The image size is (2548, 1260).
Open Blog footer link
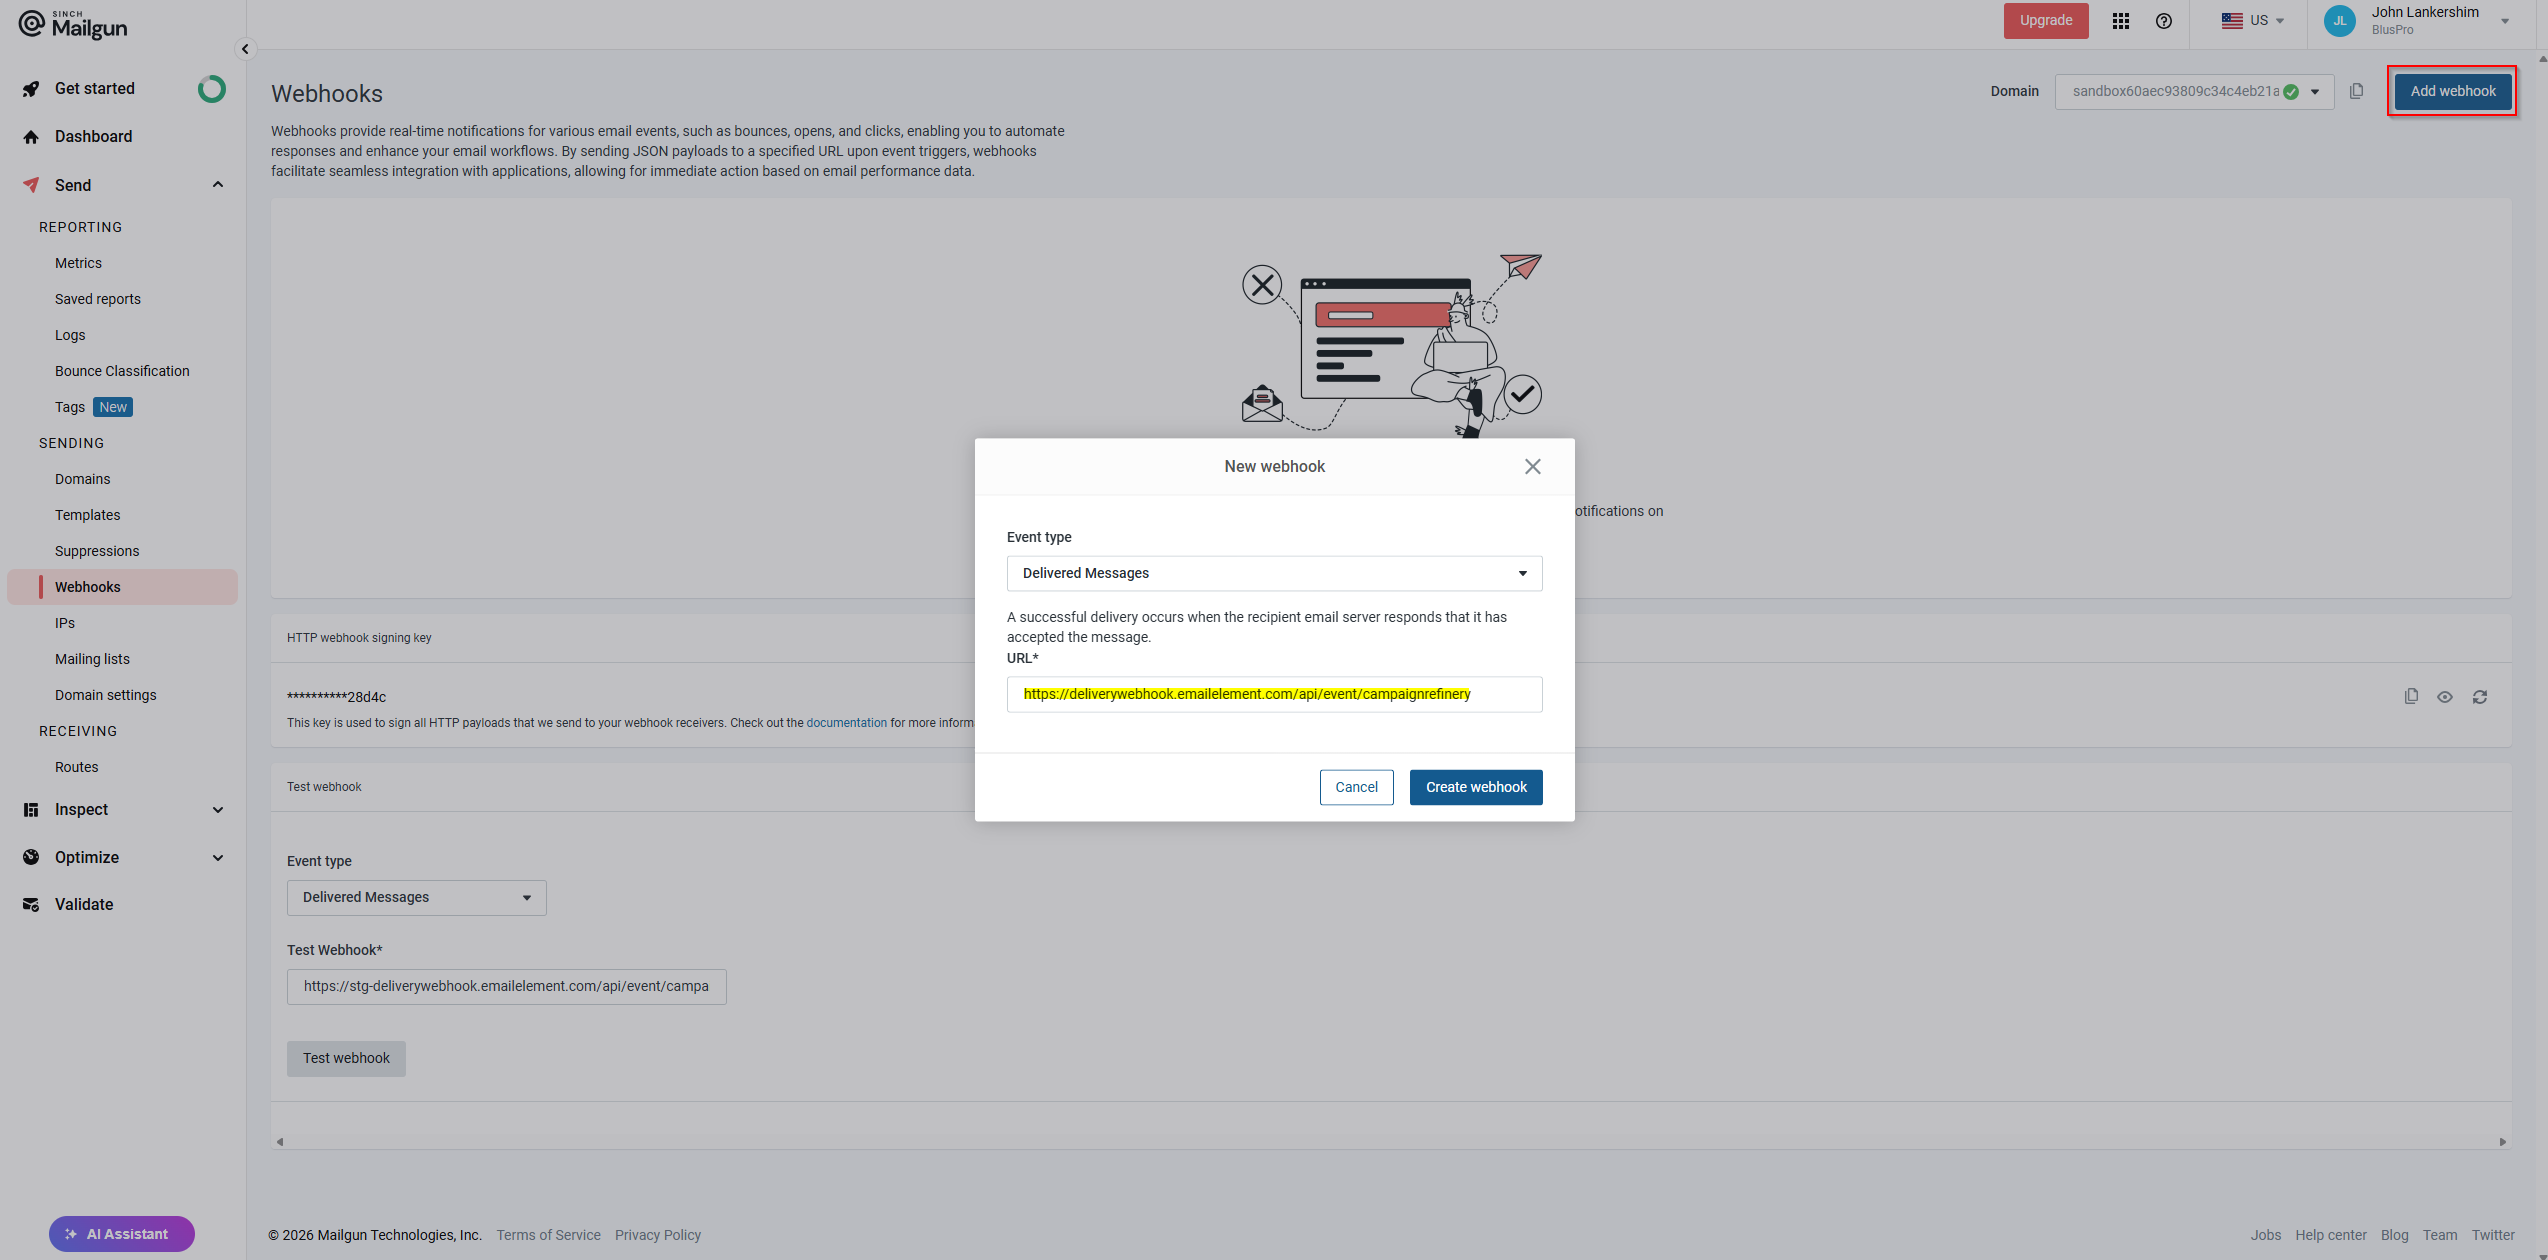pos(2394,1236)
